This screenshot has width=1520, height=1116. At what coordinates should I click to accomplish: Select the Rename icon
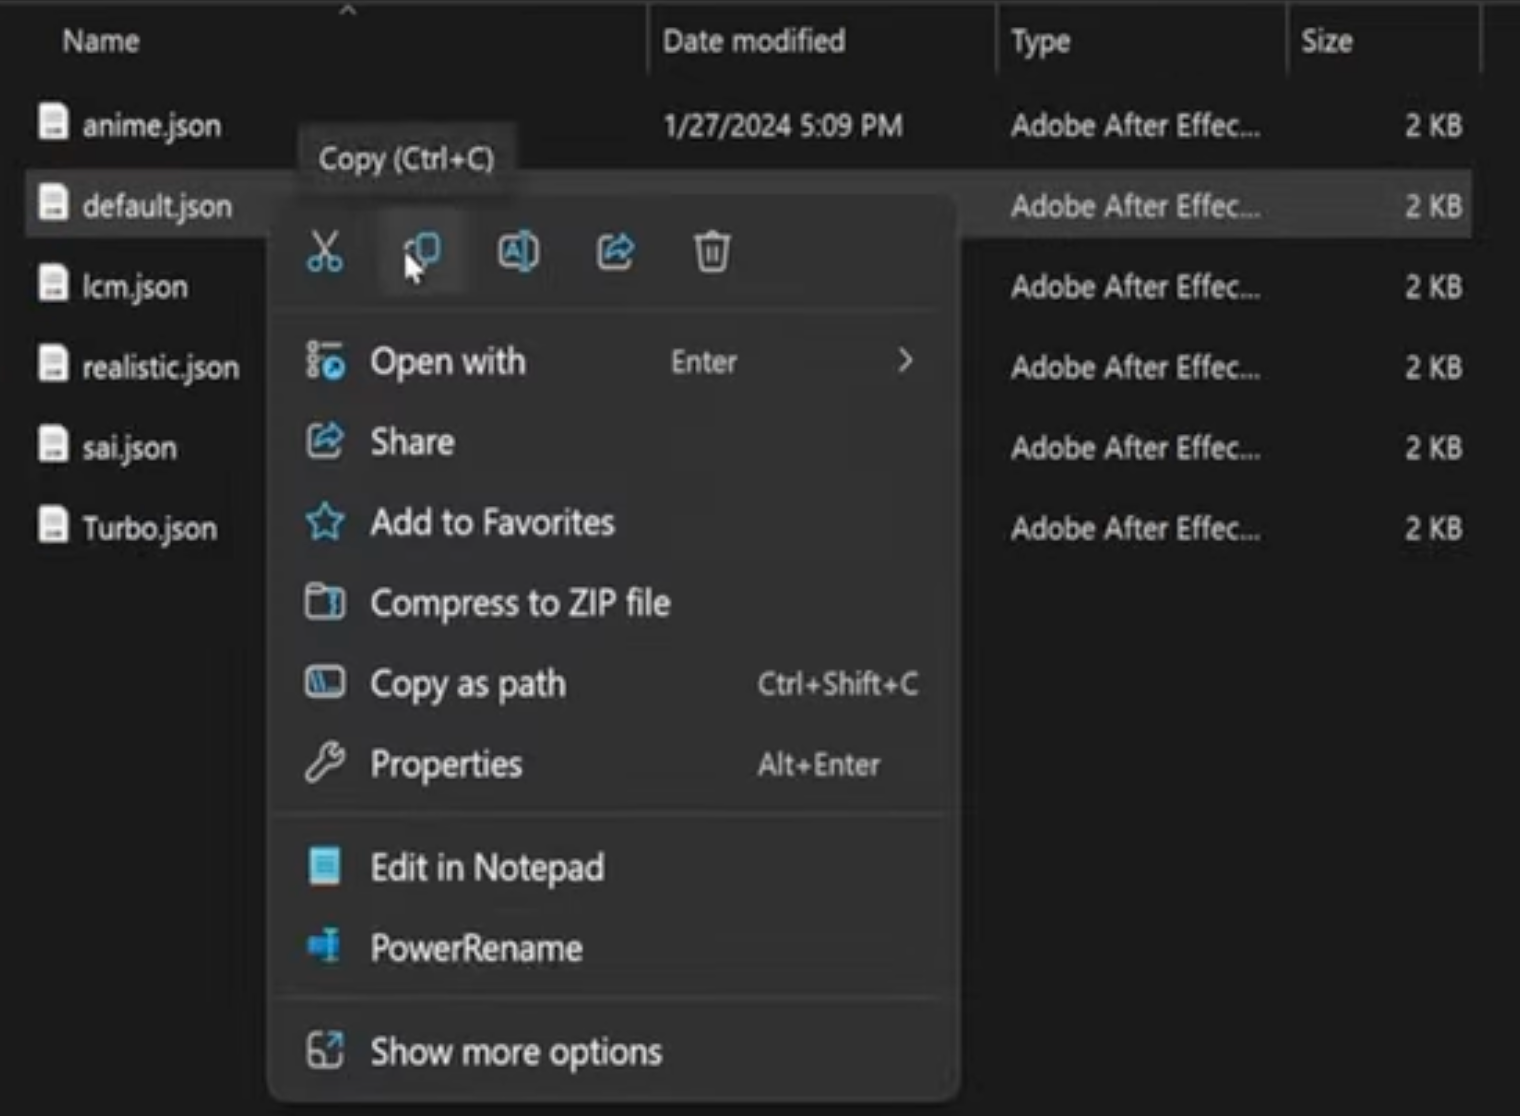tap(517, 252)
